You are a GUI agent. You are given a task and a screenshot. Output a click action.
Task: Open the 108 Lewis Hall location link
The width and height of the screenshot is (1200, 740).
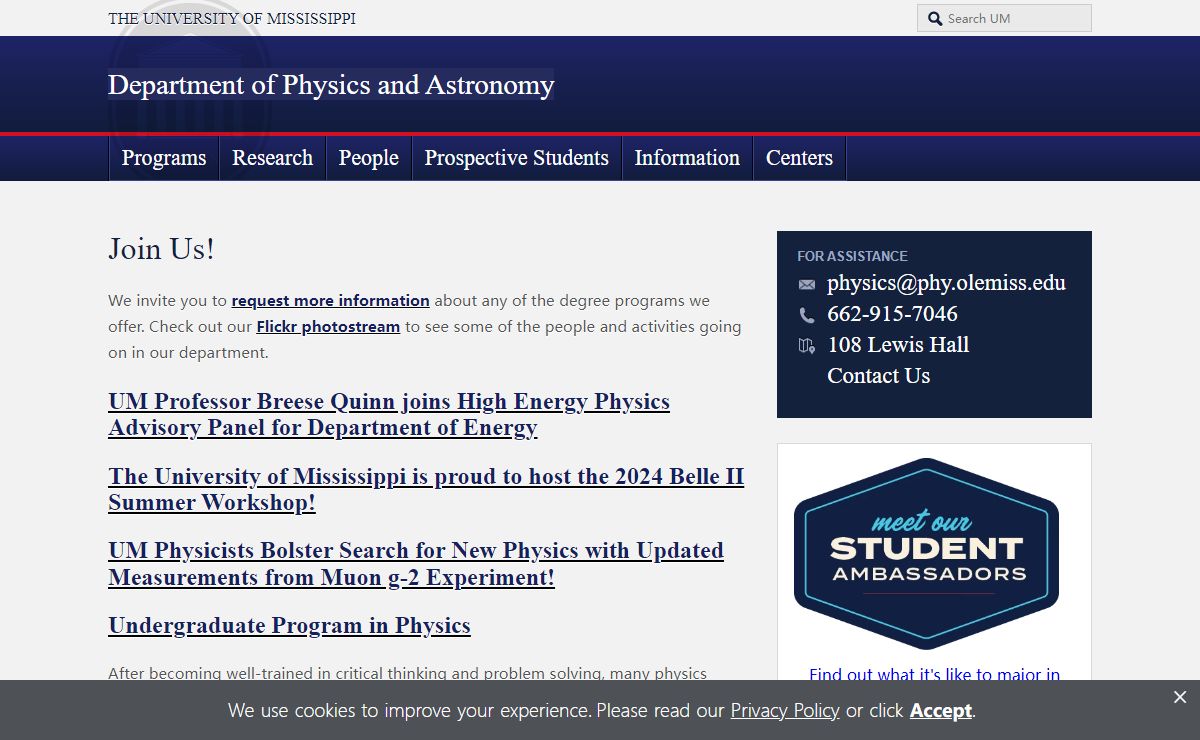pos(898,345)
